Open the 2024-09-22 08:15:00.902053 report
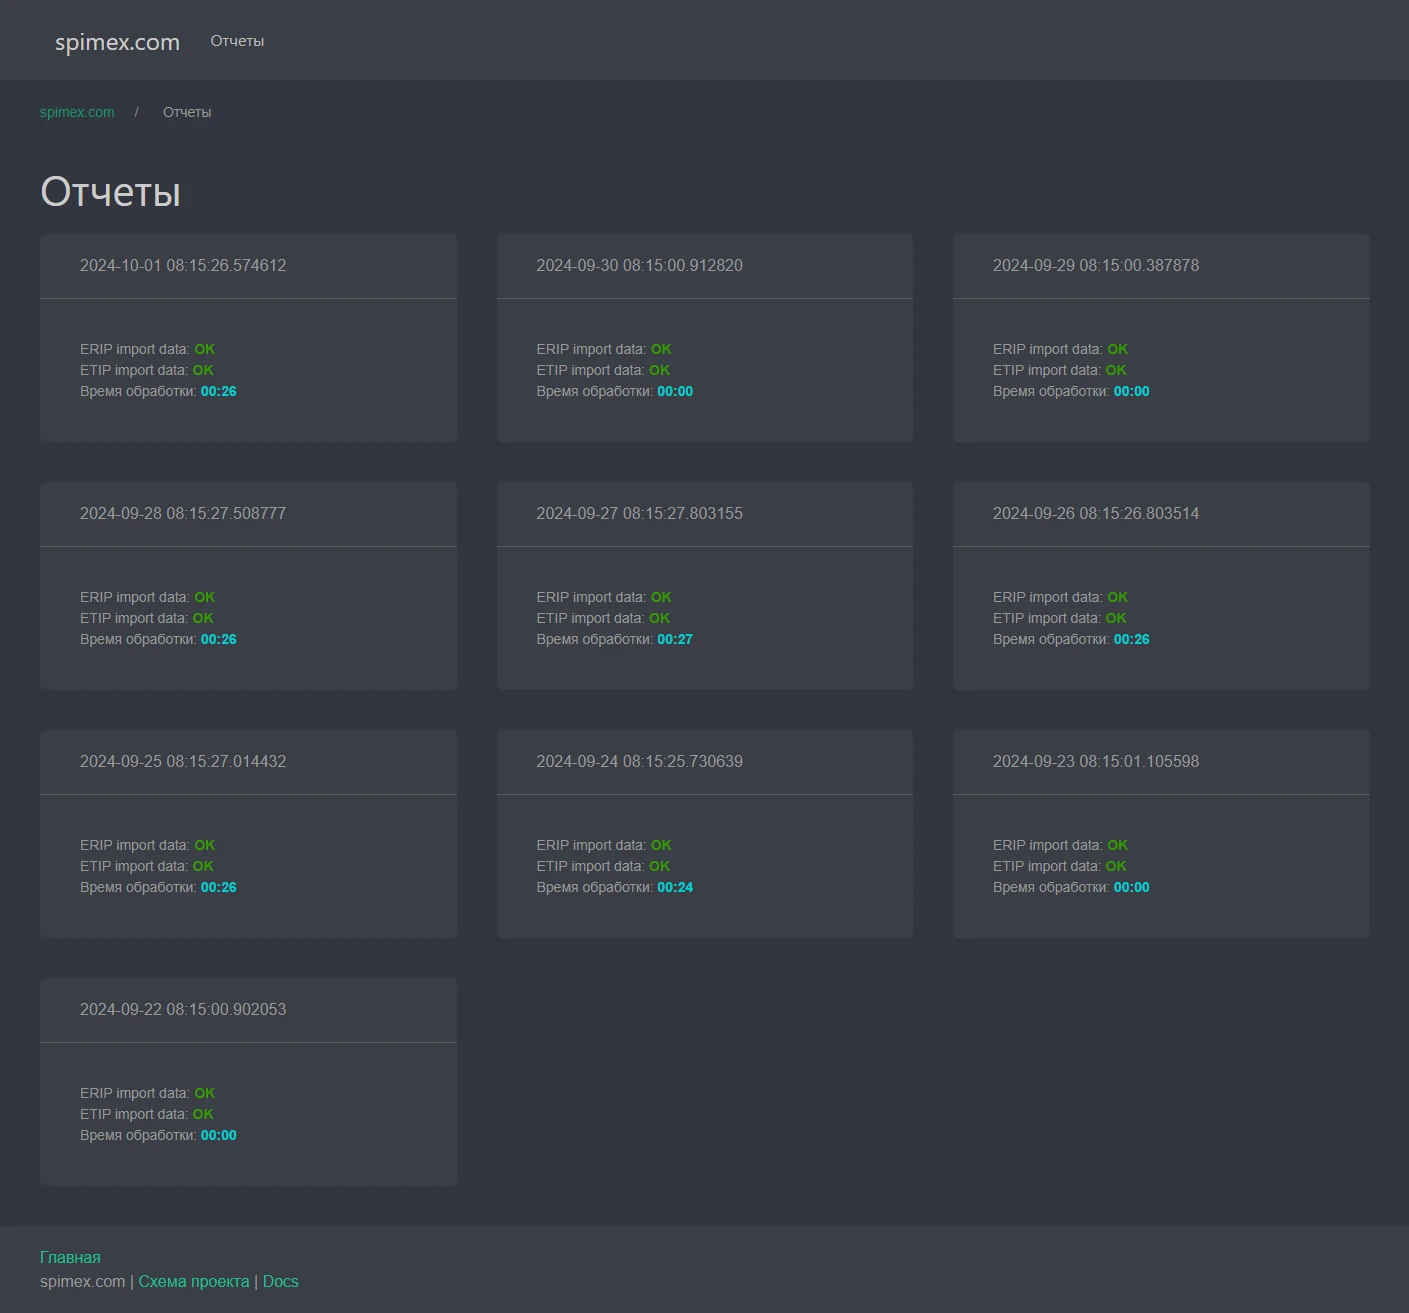 [183, 1009]
